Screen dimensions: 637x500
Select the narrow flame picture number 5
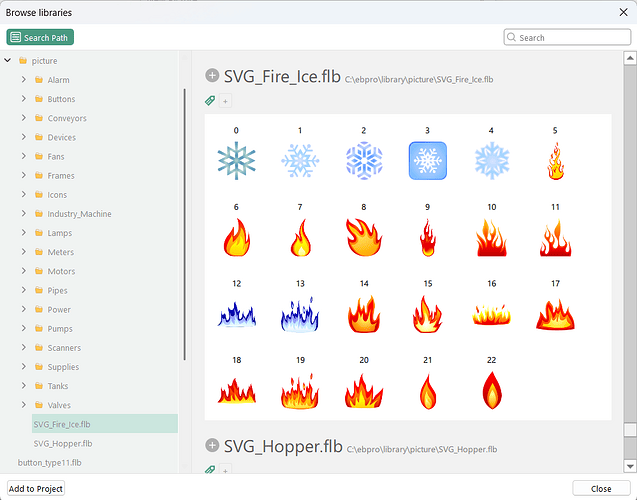pos(555,160)
